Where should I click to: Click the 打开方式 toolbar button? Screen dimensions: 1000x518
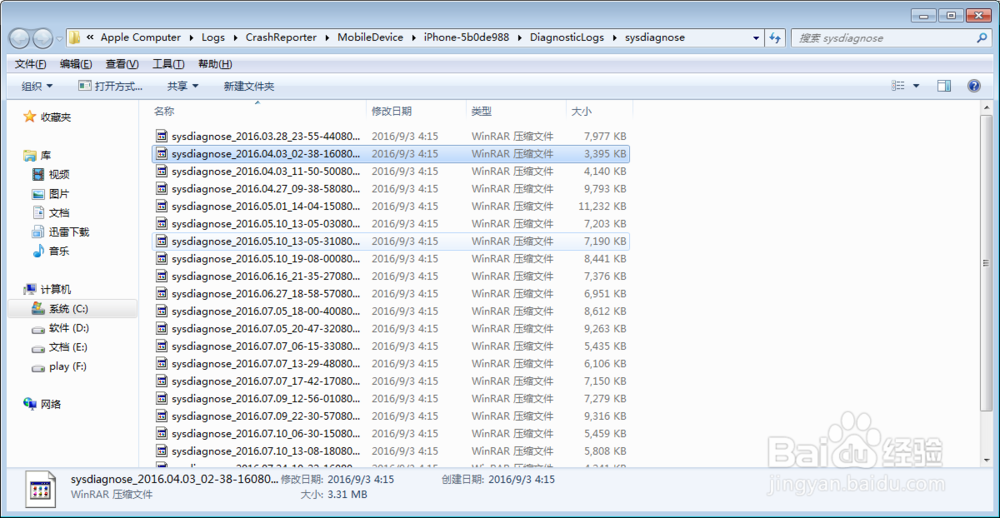(110, 86)
